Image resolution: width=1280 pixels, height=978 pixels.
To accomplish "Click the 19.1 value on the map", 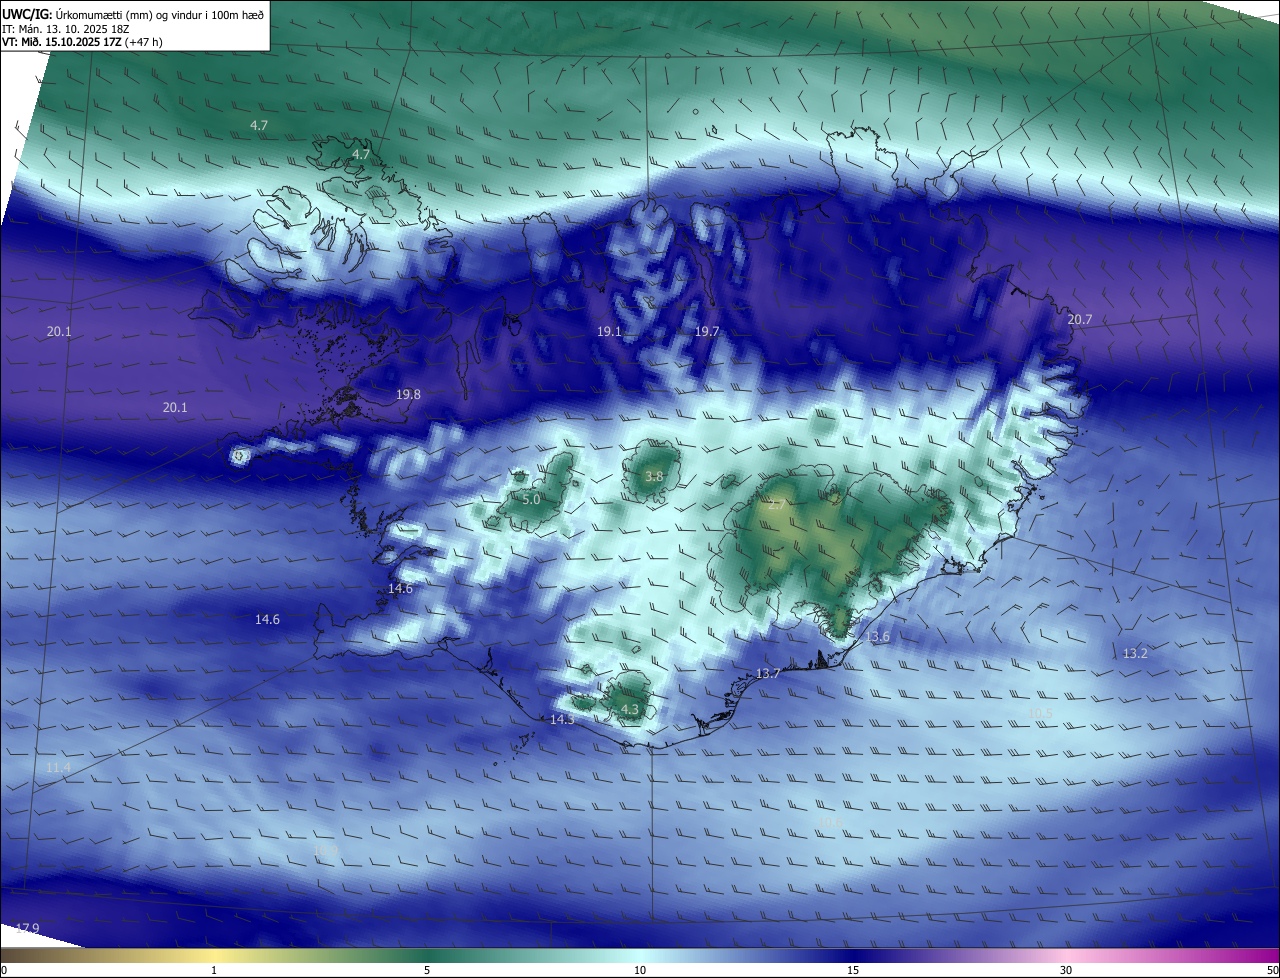I will tap(609, 331).
